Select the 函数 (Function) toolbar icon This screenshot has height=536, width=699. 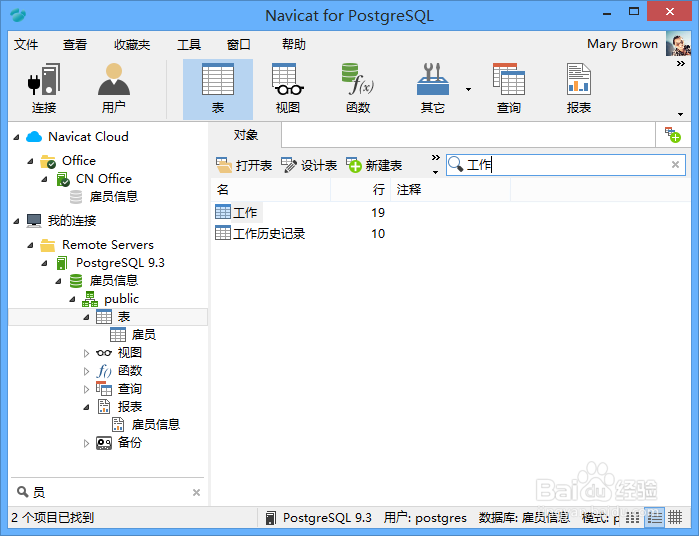tap(358, 89)
